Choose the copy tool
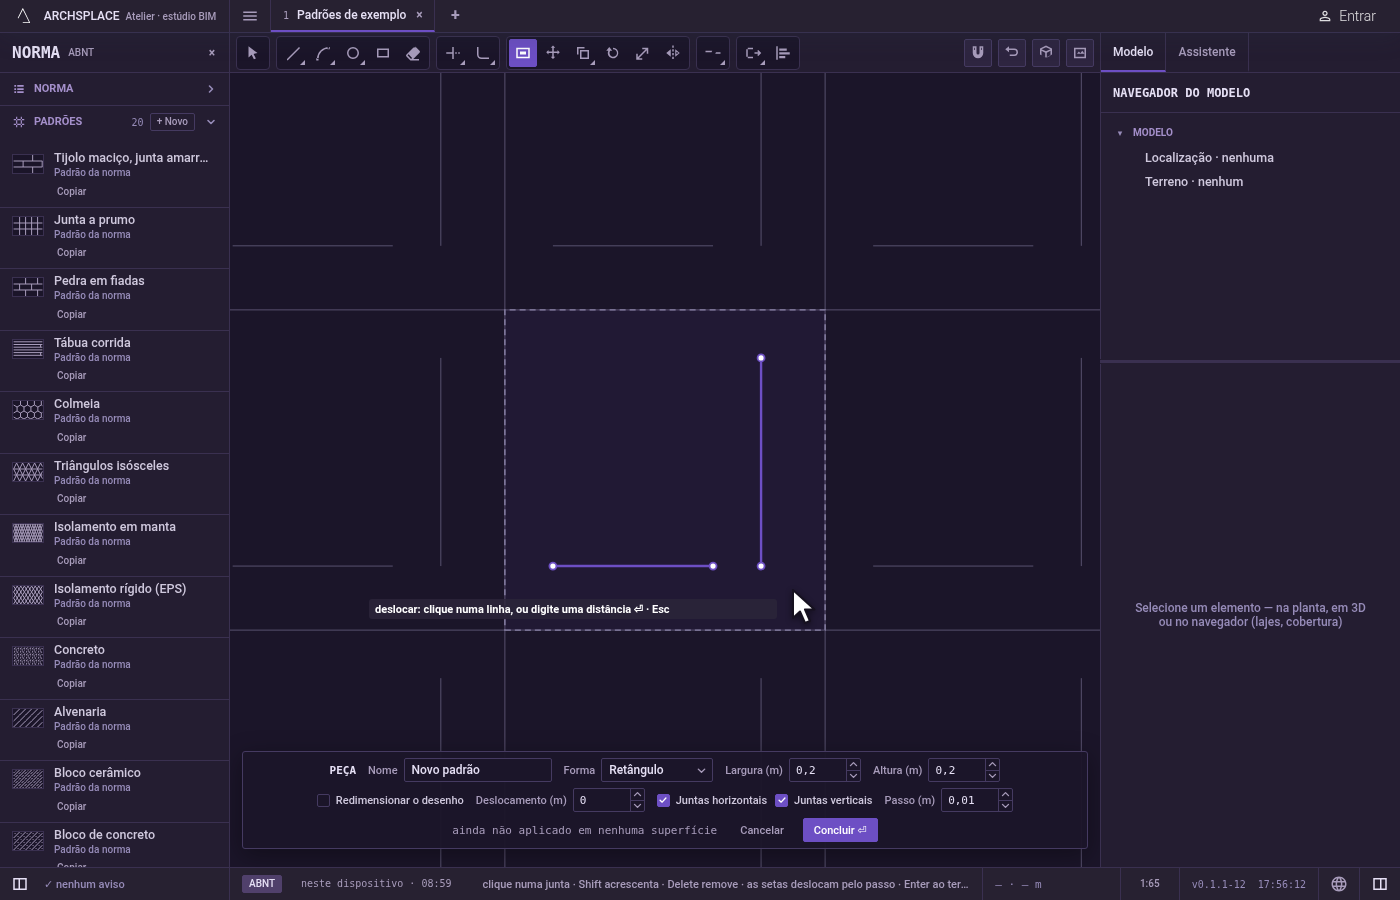Viewport: 1400px width, 900px height. [583, 53]
